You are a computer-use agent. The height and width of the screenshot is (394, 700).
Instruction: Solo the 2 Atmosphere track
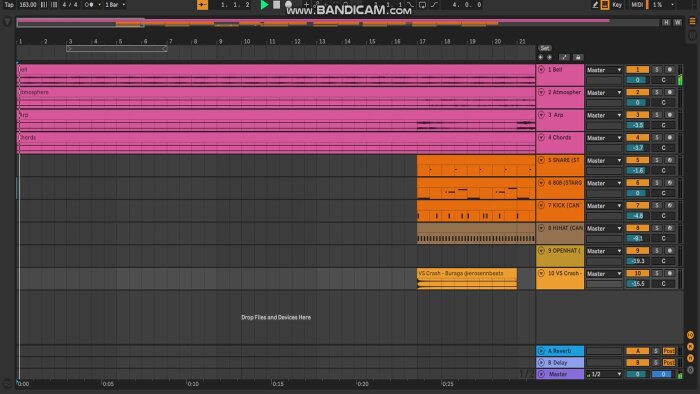657,92
